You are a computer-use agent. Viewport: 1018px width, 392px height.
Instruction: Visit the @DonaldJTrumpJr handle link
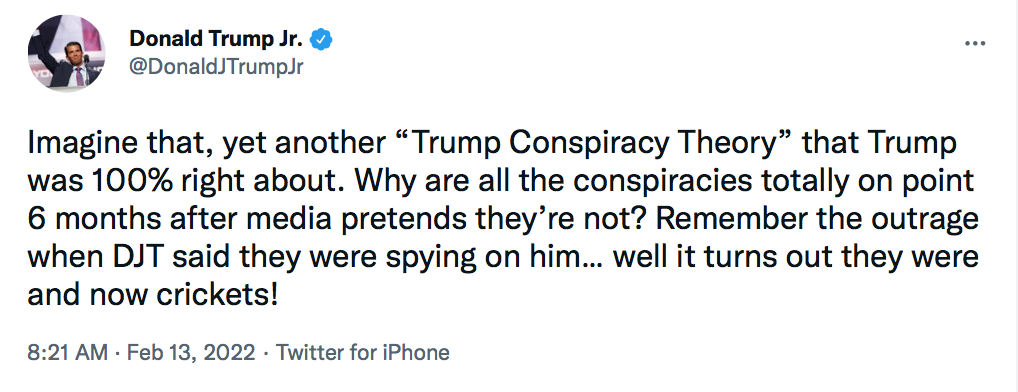pyautogui.click(x=216, y=67)
